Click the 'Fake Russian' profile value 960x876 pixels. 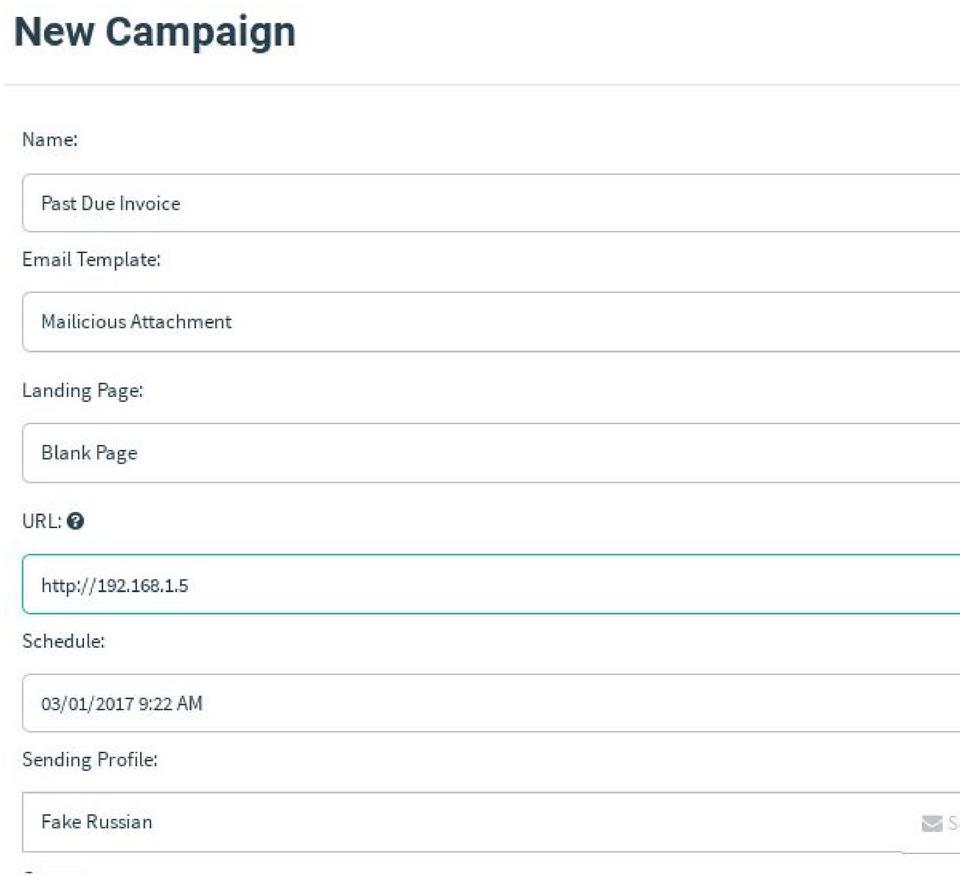click(x=96, y=822)
